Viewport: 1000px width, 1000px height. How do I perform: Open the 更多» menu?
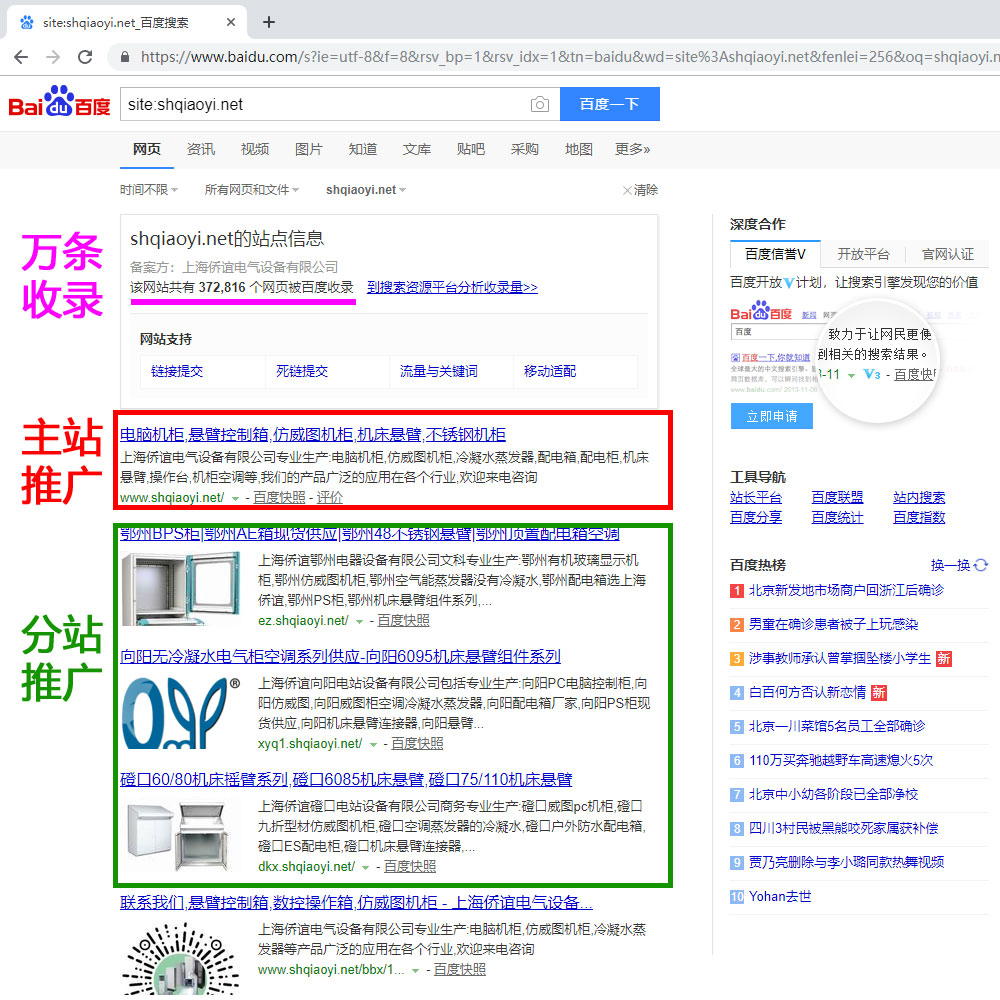click(x=633, y=149)
